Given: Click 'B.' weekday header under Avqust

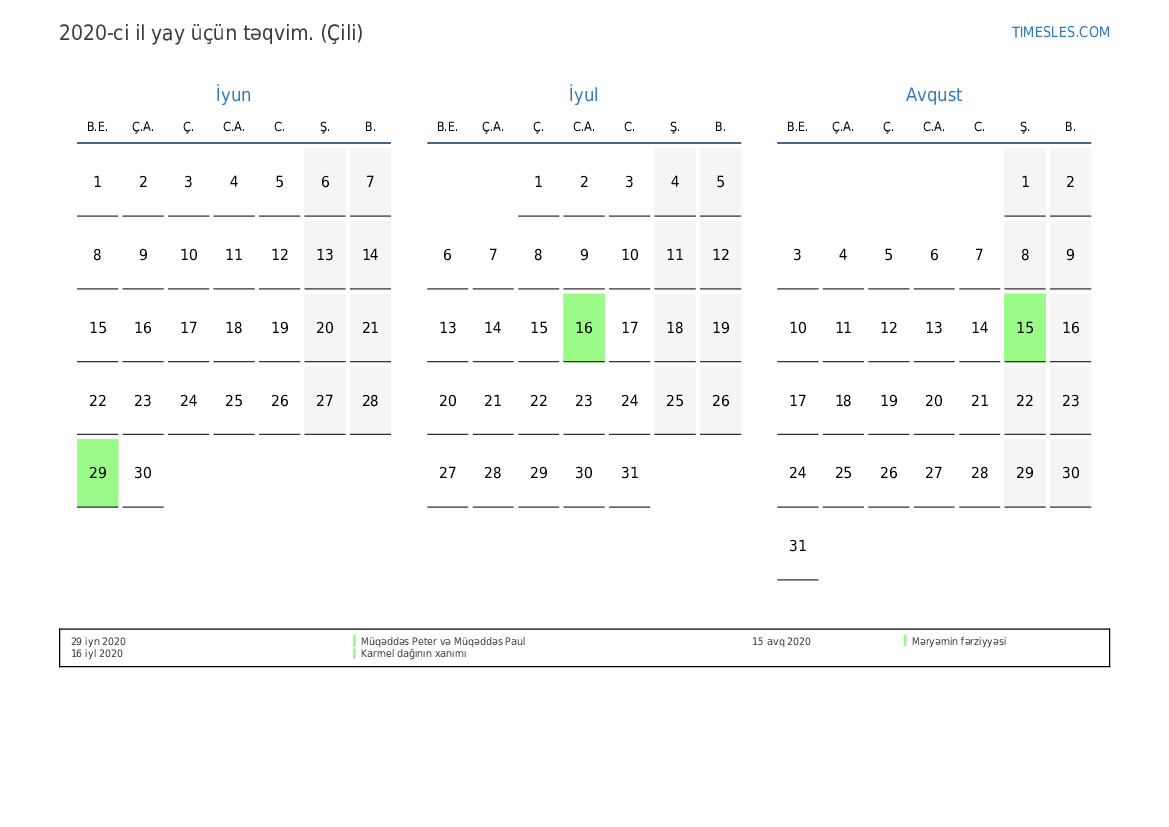Looking at the screenshot, I should 1071,127.
